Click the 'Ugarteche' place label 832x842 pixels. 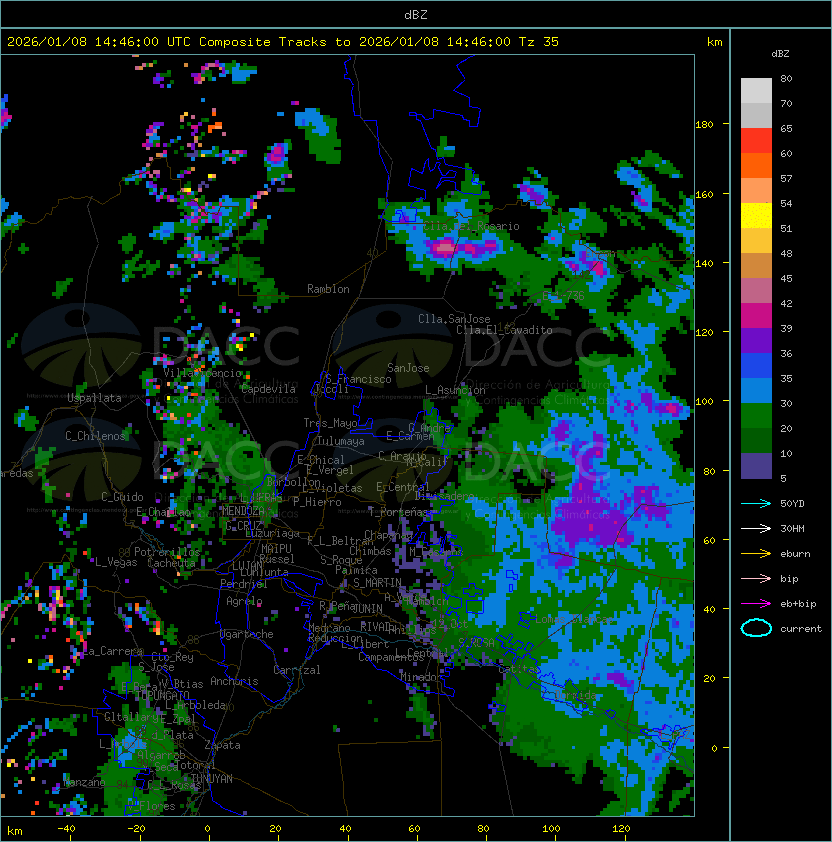click(x=246, y=634)
